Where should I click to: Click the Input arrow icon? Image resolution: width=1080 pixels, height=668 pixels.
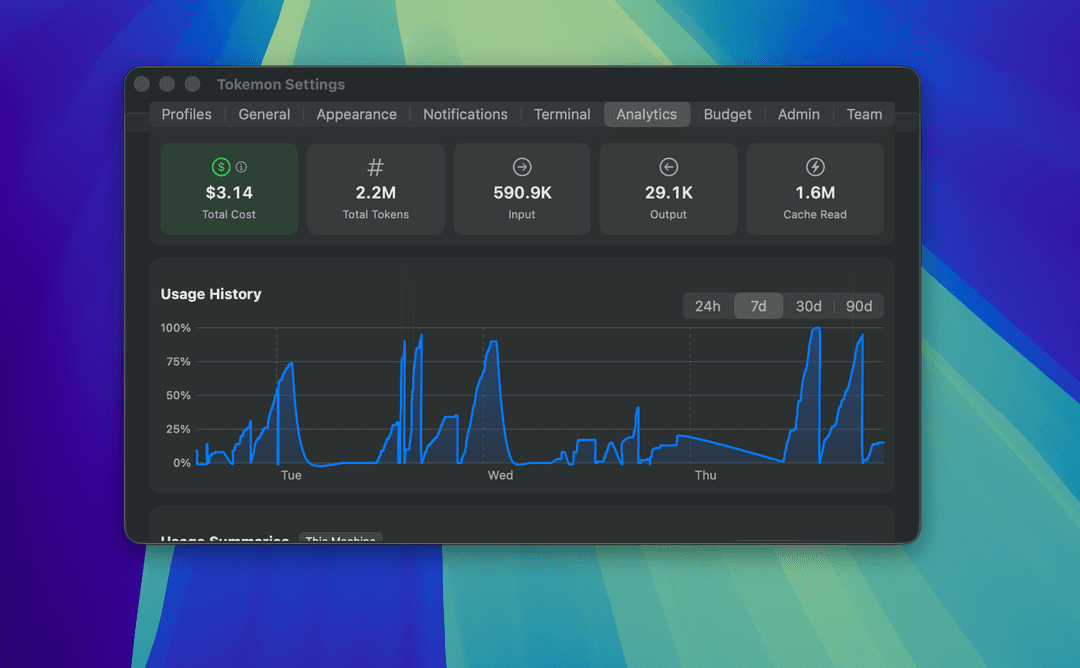(x=521, y=166)
